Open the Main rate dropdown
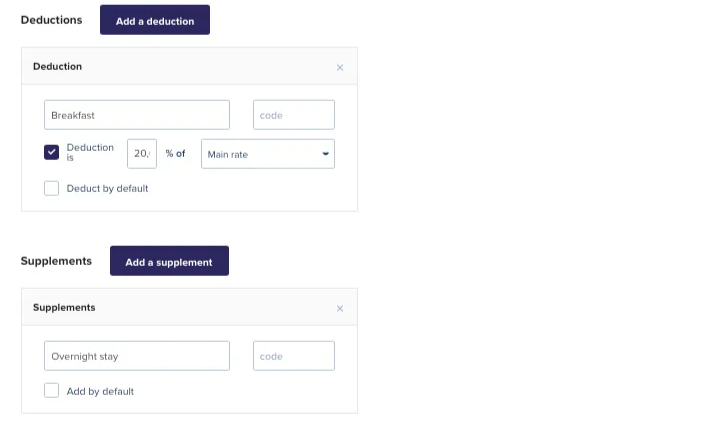The height and width of the screenshot is (436, 715). pos(267,154)
